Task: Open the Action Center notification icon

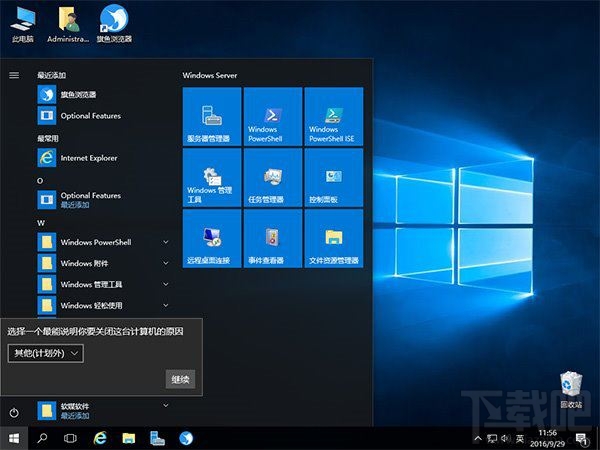Action: [x=582, y=439]
